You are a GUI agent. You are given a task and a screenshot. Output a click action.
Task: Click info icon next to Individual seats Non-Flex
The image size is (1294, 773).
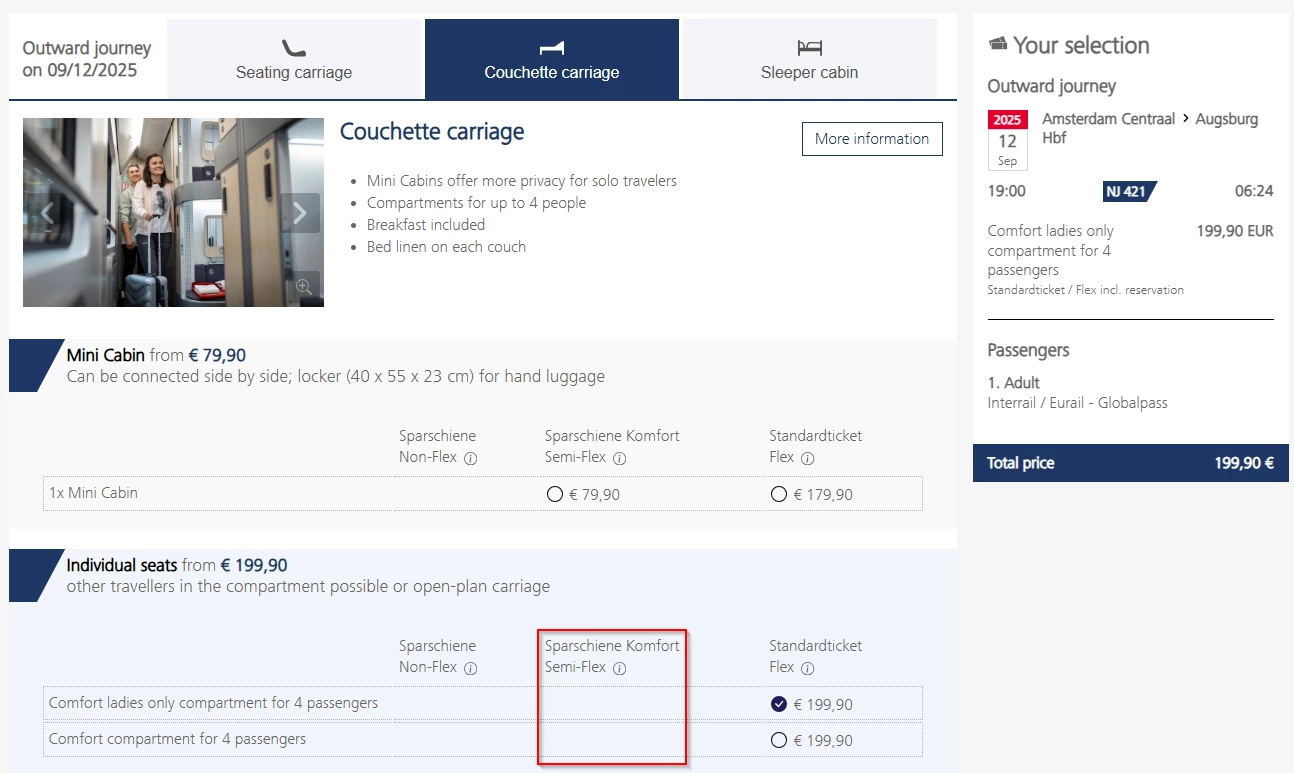pyautogui.click(x=470, y=668)
